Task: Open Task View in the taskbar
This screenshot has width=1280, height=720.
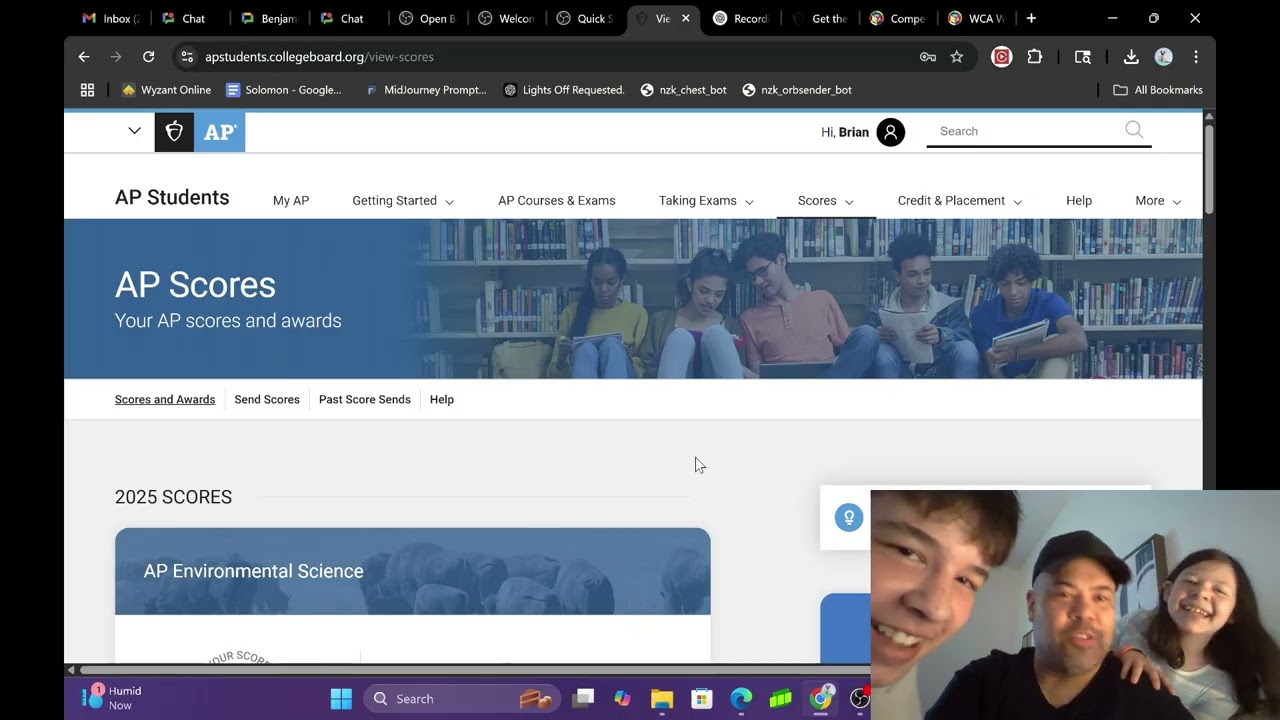Action: point(584,698)
